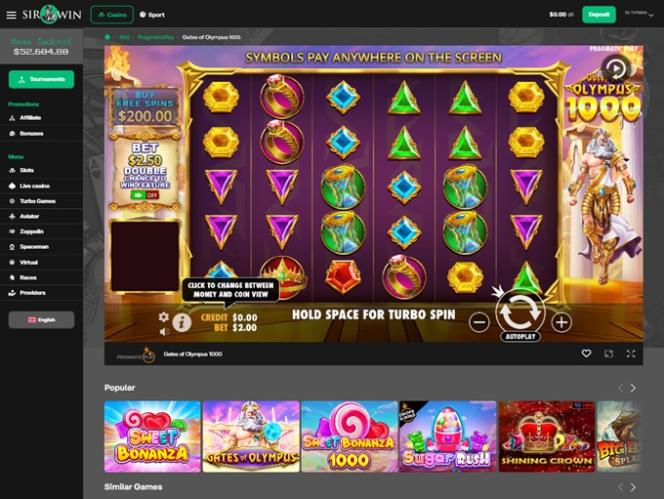Show next Popular games with right arrow

click(x=633, y=388)
